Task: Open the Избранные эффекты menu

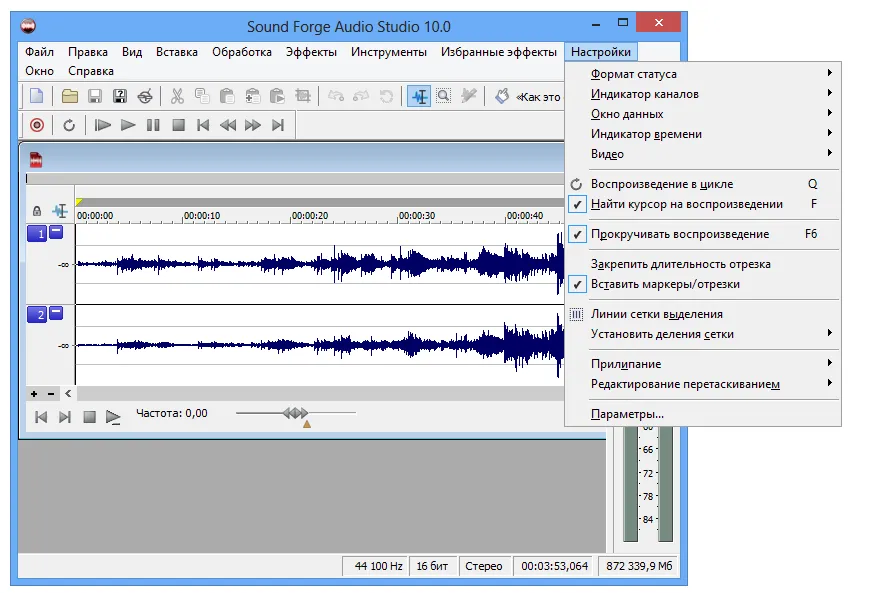Action: tap(499, 52)
